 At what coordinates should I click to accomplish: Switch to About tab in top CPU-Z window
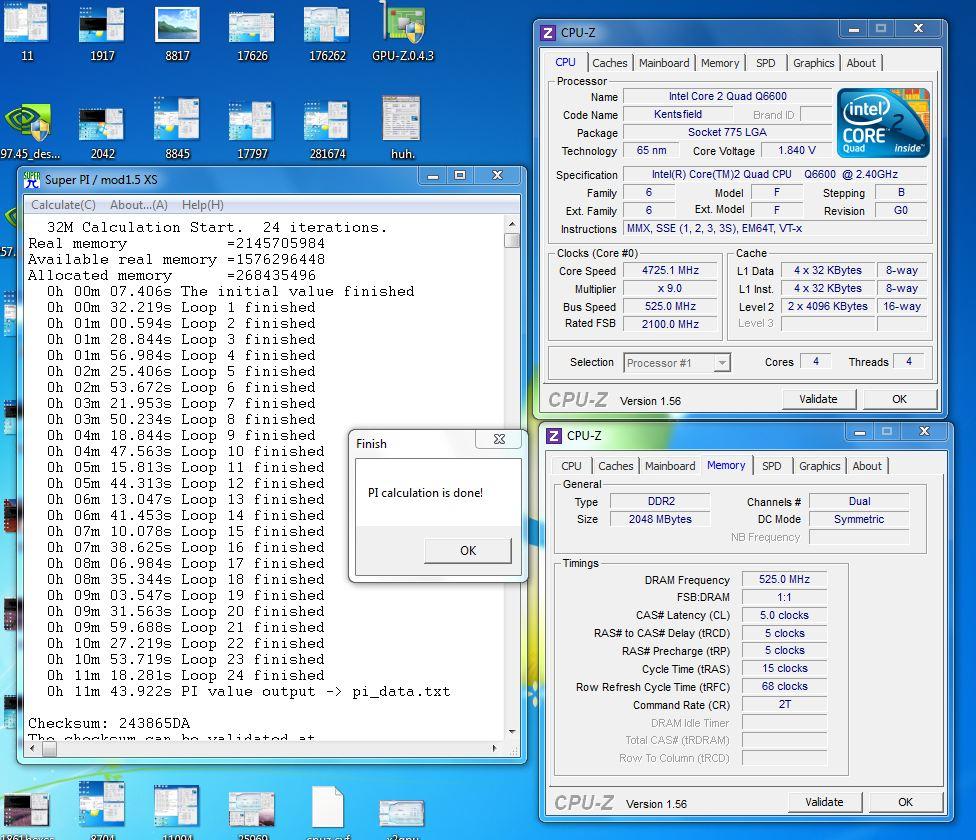[861, 63]
